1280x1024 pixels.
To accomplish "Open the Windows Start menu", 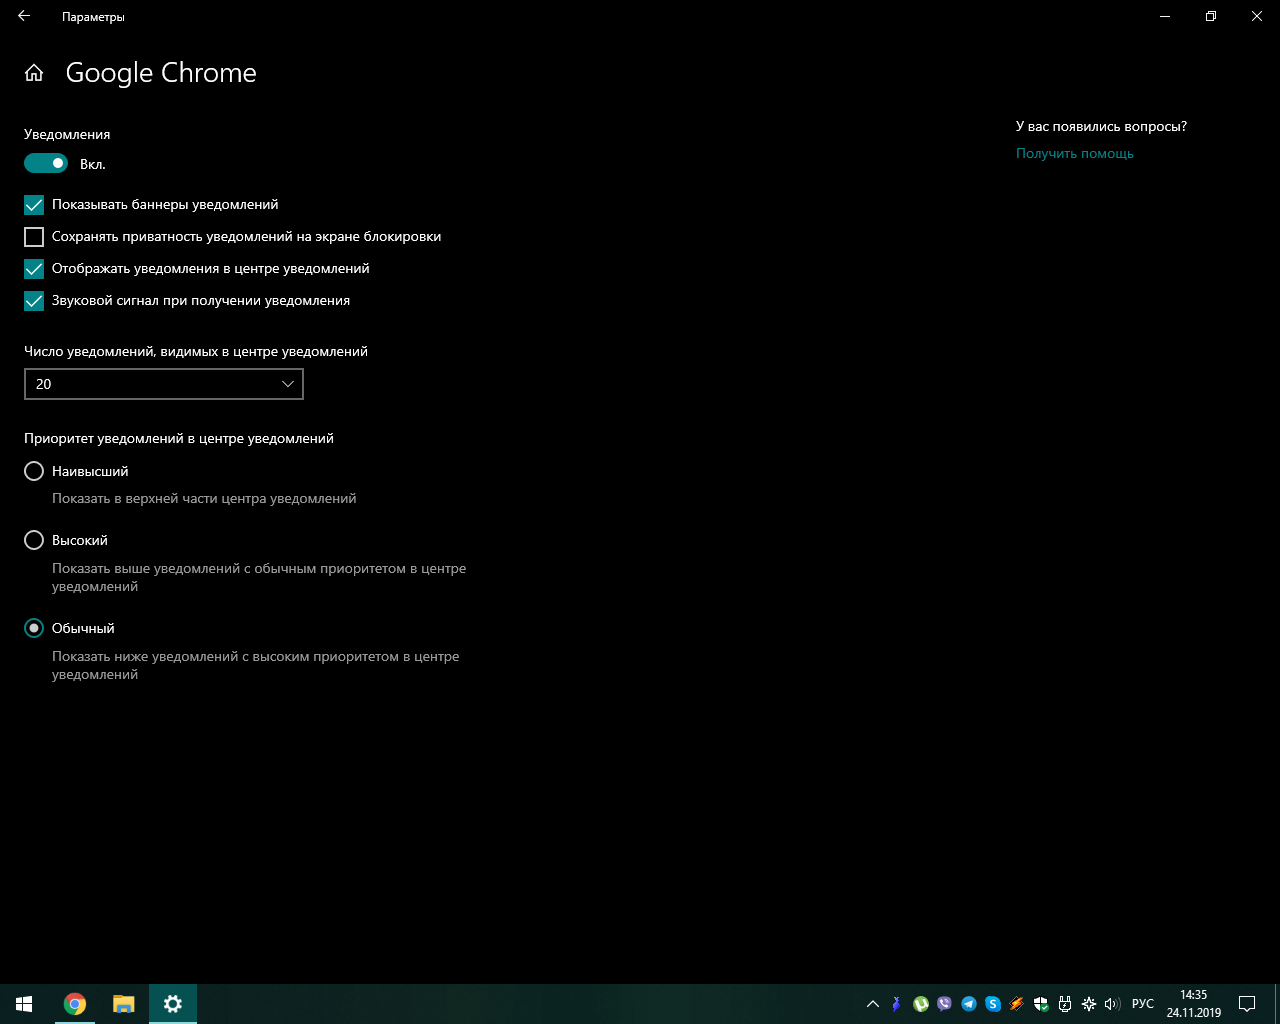I will [24, 1004].
